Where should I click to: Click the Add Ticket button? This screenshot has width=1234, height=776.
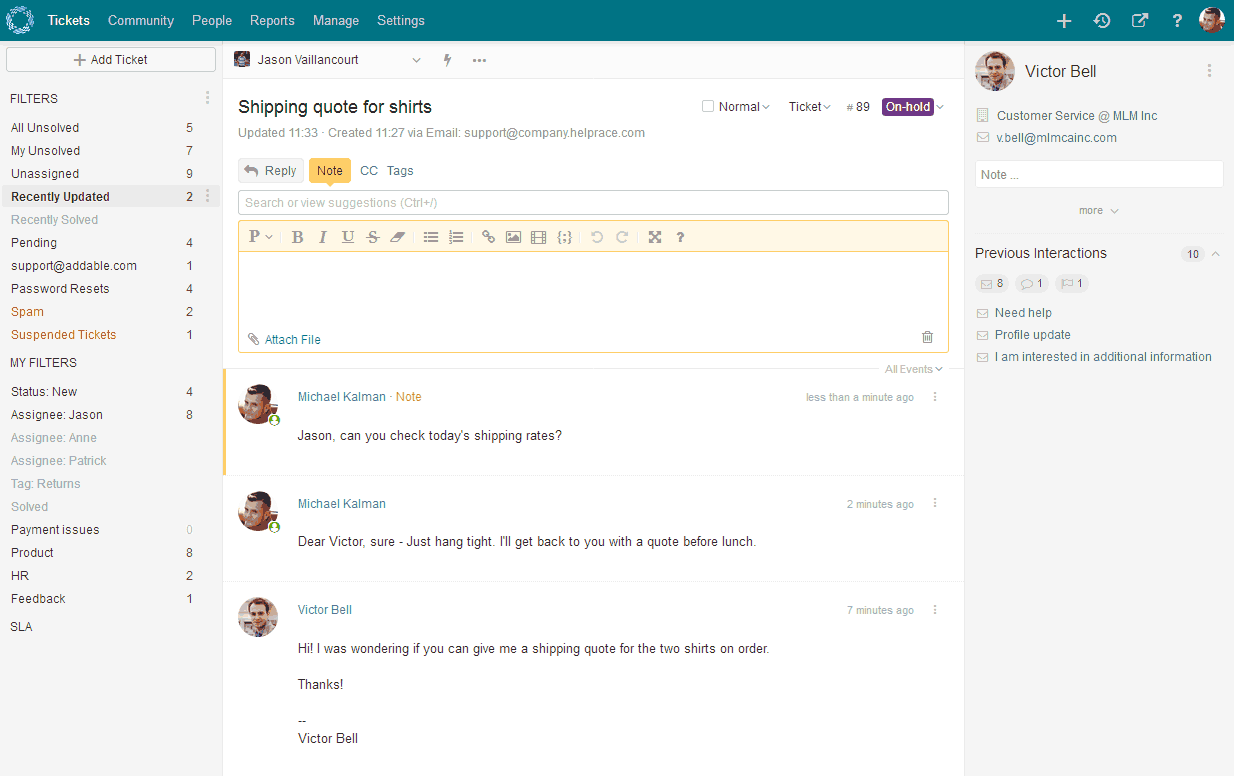point(111,60)
